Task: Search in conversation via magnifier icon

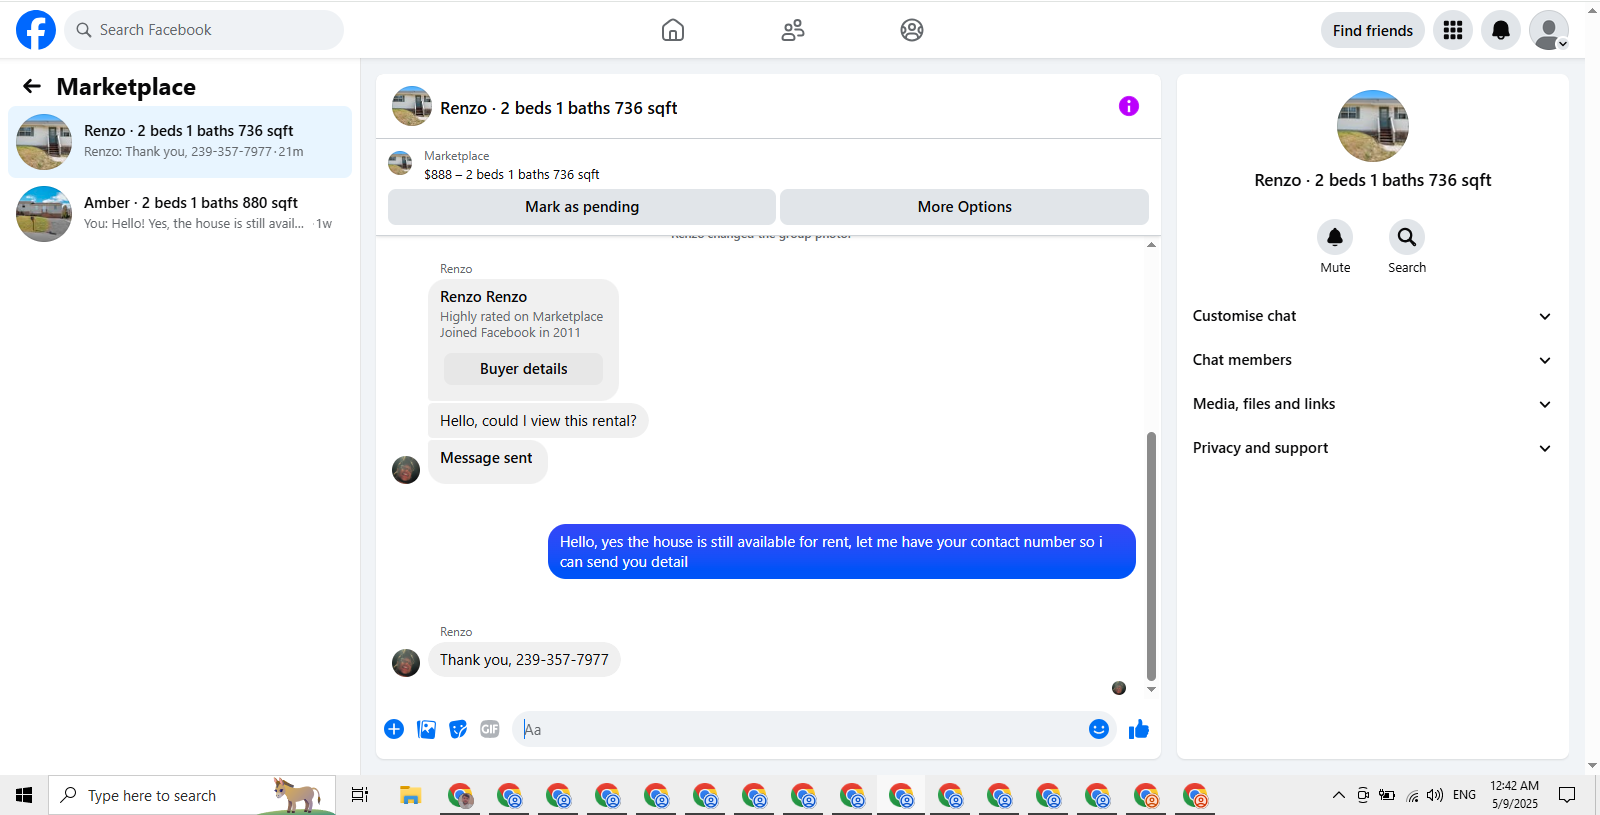Action: pos(1407,237)
